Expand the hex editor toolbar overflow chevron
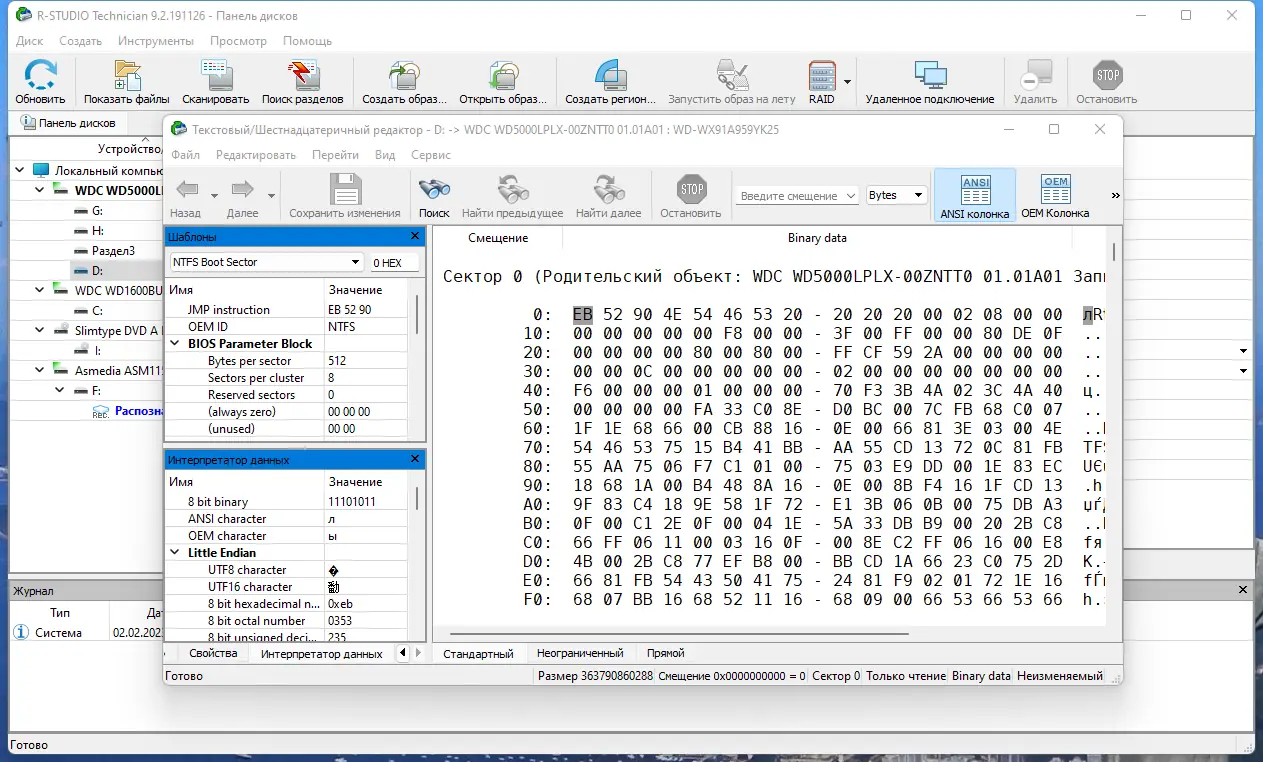This screenshot has width=1263, height=762. click(1115, 196)
